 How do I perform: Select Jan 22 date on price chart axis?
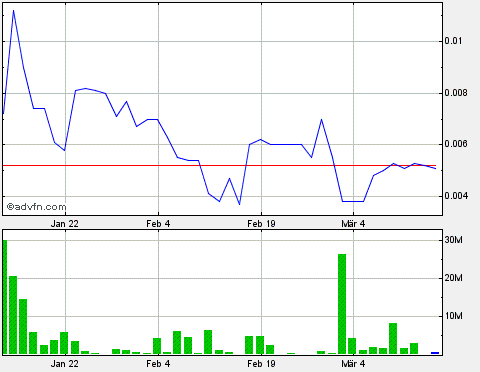(x=65, y=224)
